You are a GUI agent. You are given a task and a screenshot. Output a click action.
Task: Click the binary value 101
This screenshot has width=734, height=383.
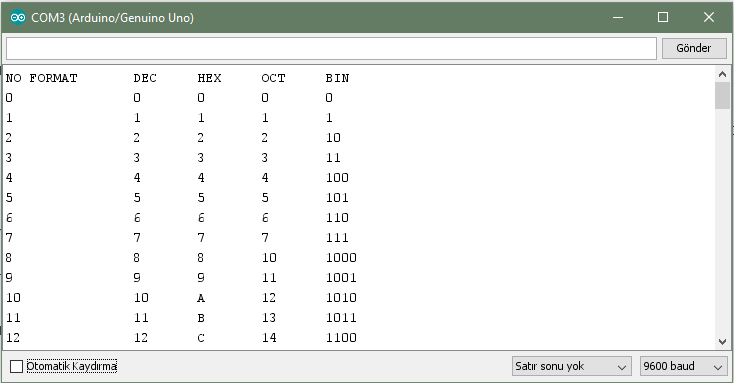[x=337, y=198]
